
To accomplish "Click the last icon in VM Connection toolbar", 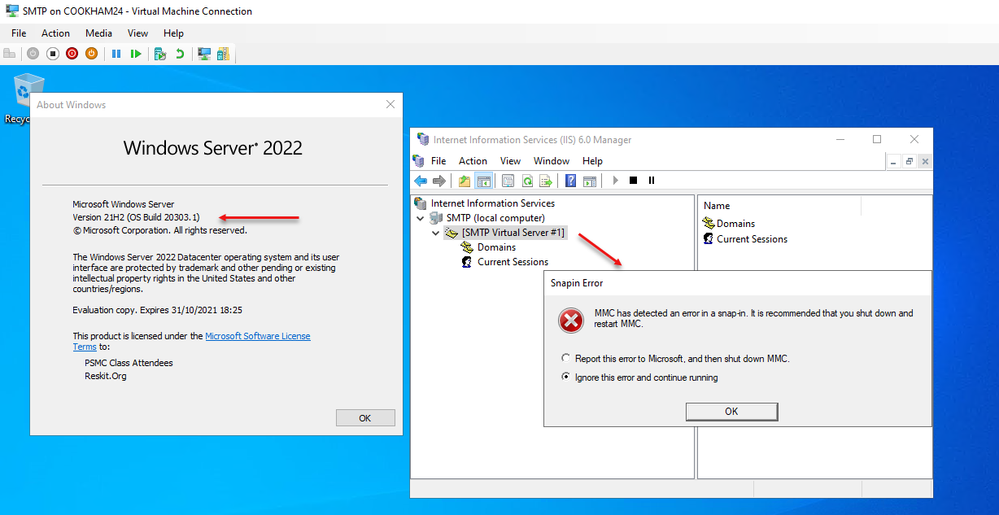I will (x=222, y=54).
